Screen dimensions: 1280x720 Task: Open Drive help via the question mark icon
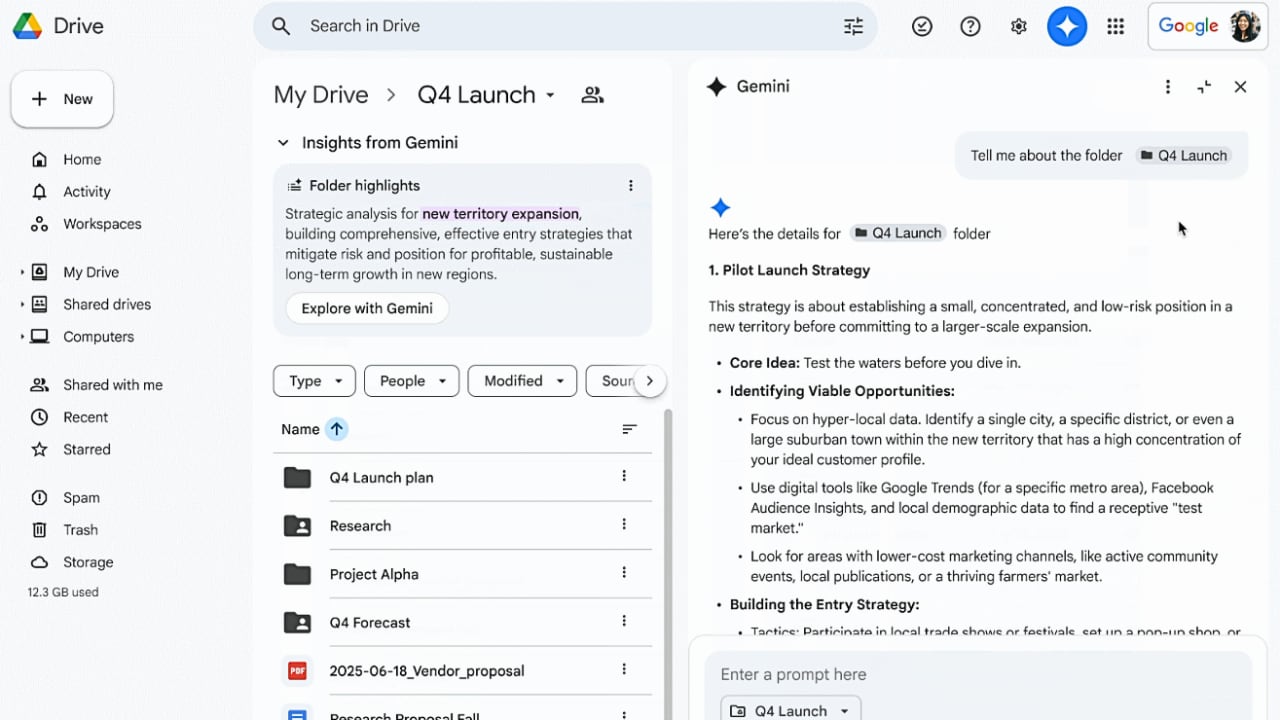point(970,26)
